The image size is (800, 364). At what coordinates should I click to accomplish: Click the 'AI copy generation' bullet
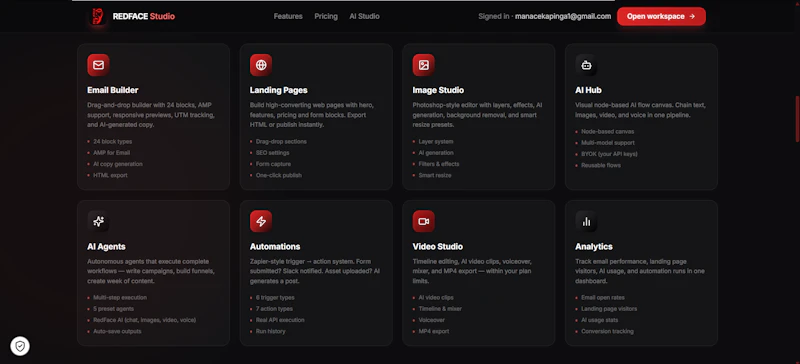(x=115, y=164)
